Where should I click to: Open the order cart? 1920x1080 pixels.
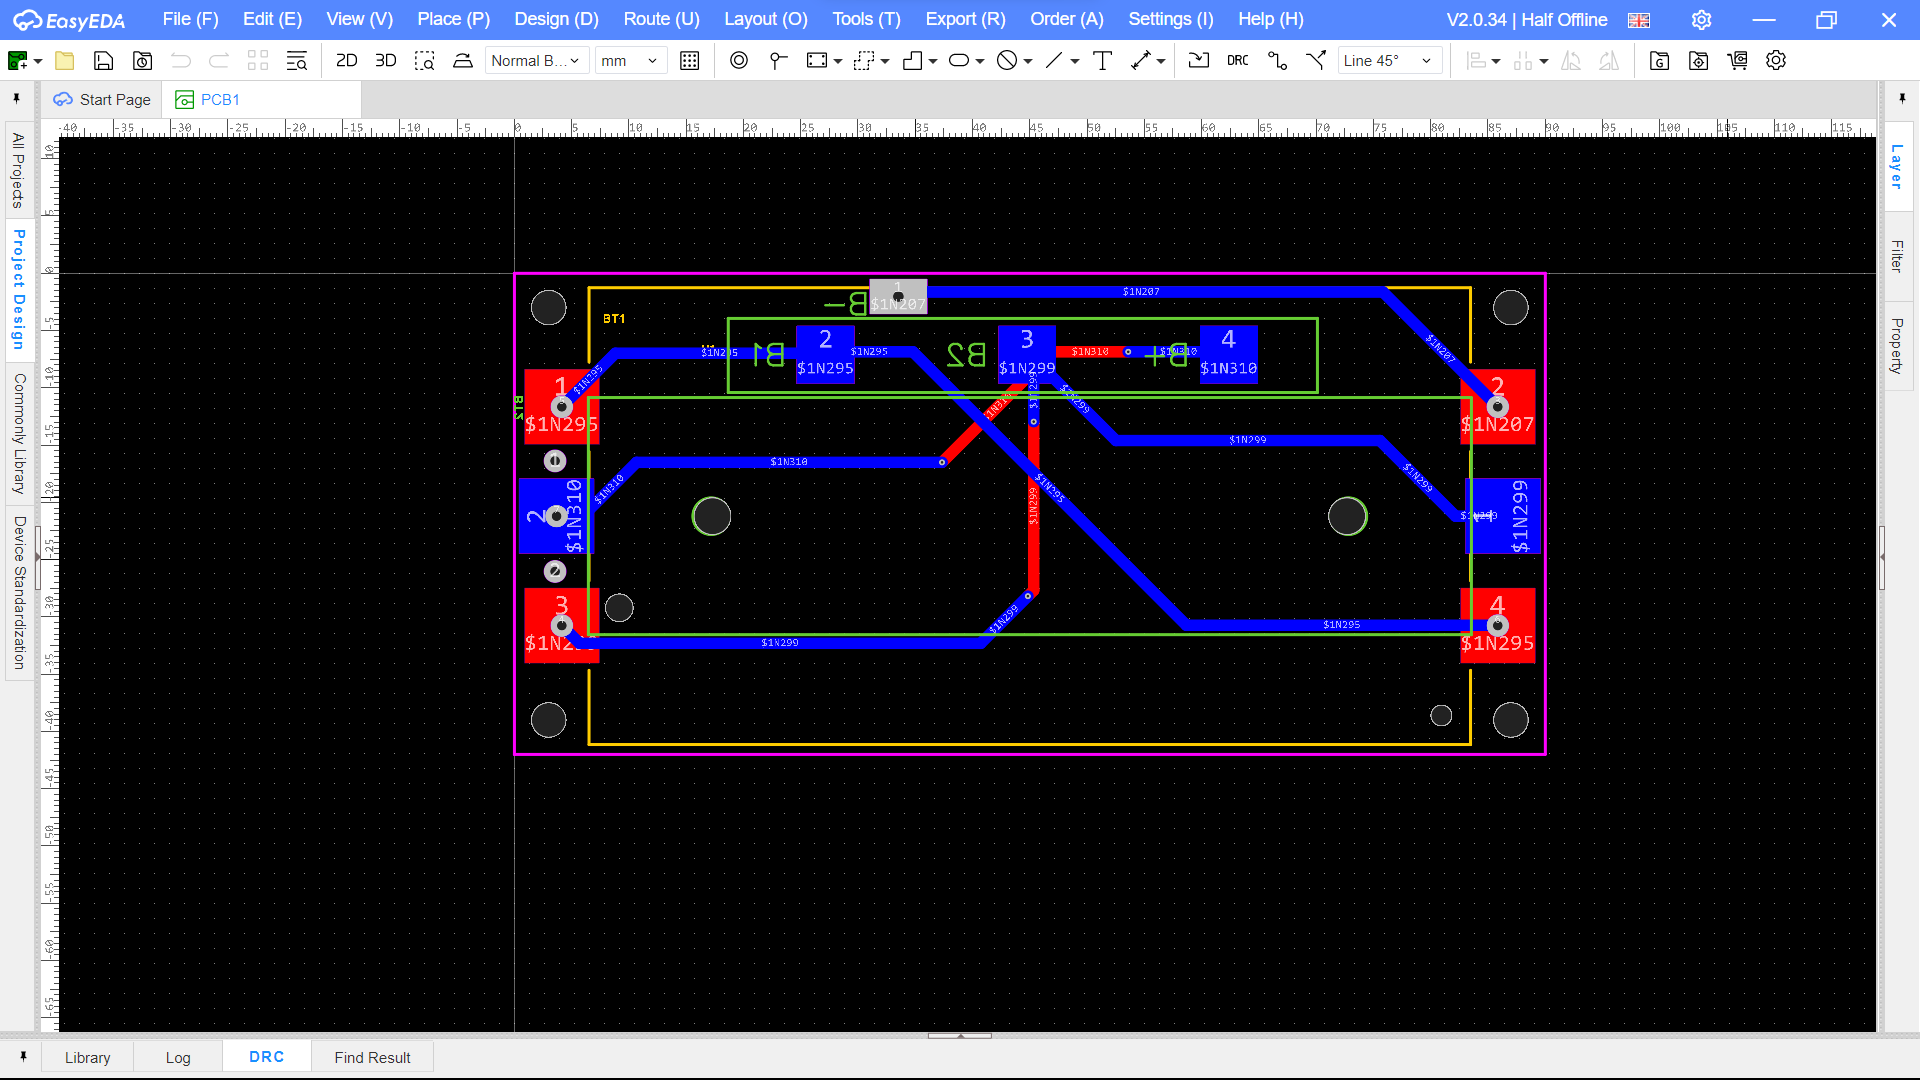point(1738,60)
